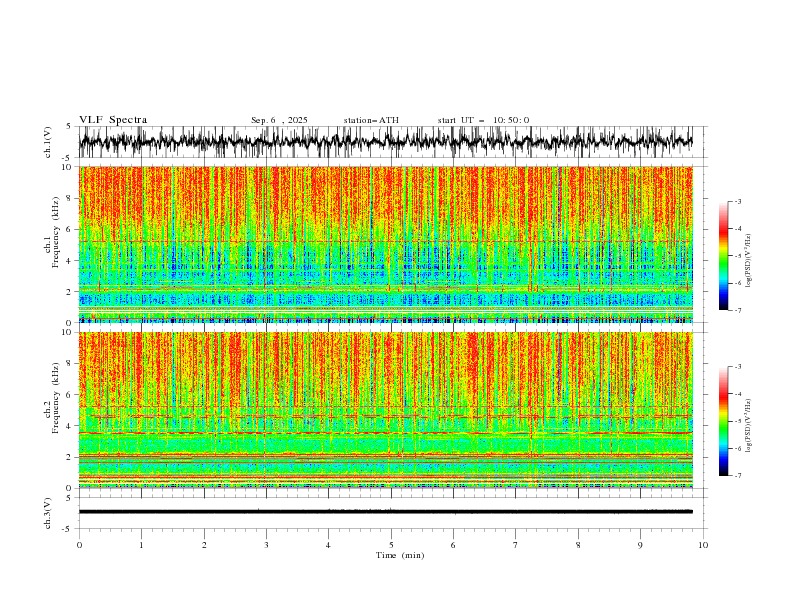Click the start UT 10:50:0 label

click(x=483, y=120)
